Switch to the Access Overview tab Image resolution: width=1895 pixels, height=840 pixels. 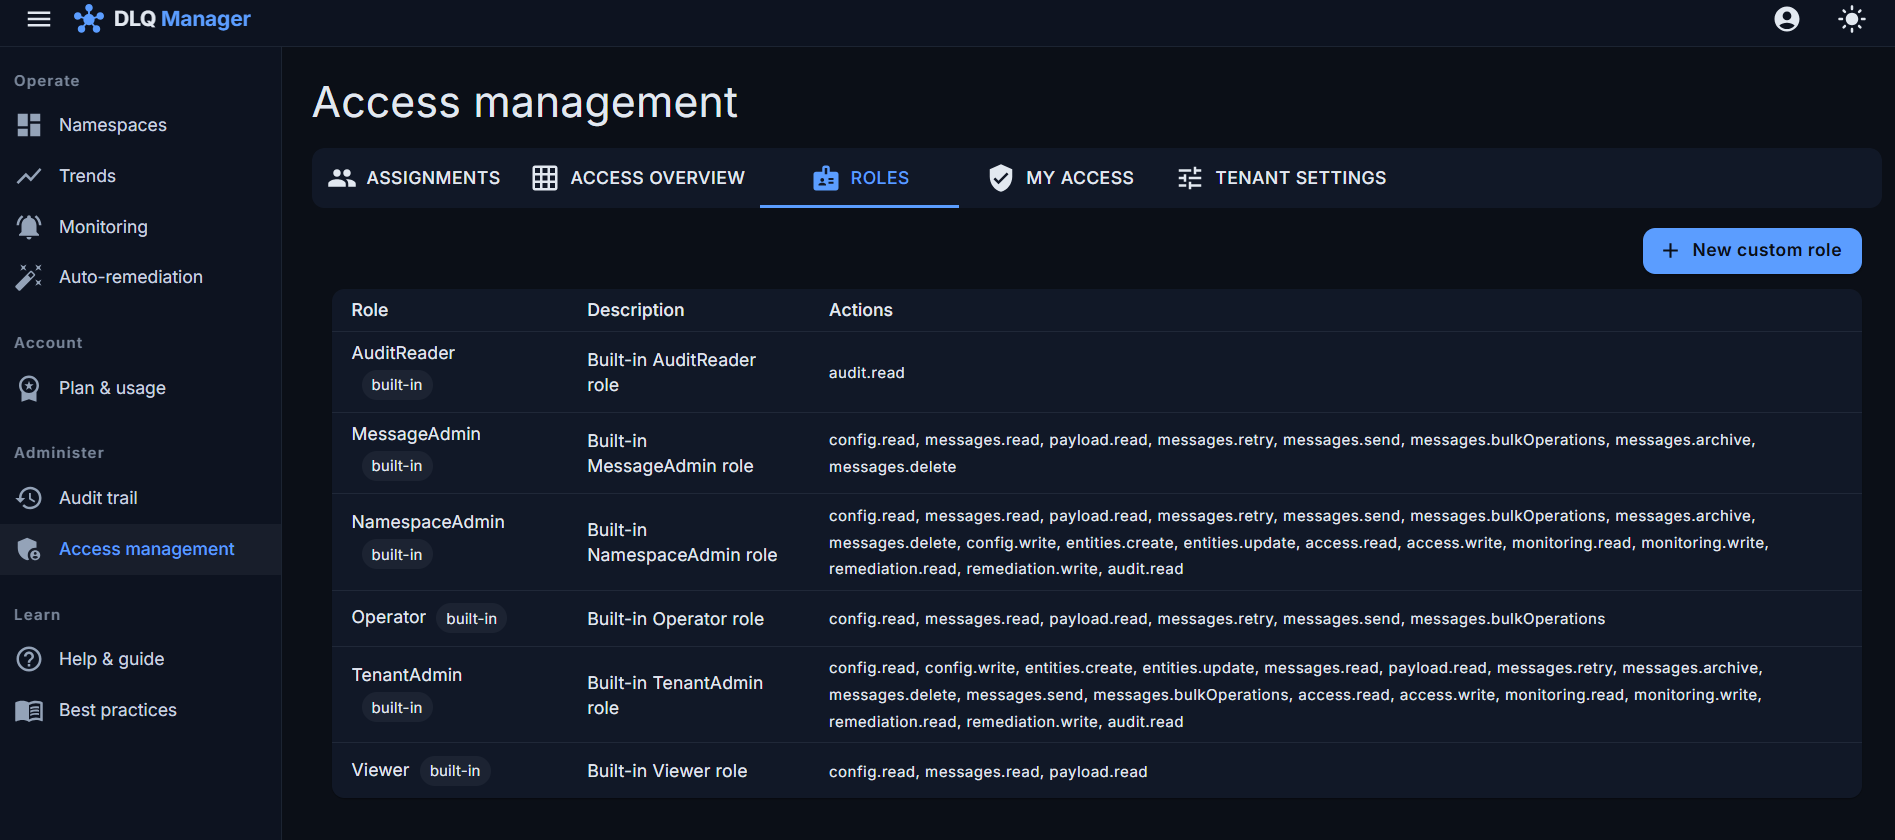tap(639, 178)
